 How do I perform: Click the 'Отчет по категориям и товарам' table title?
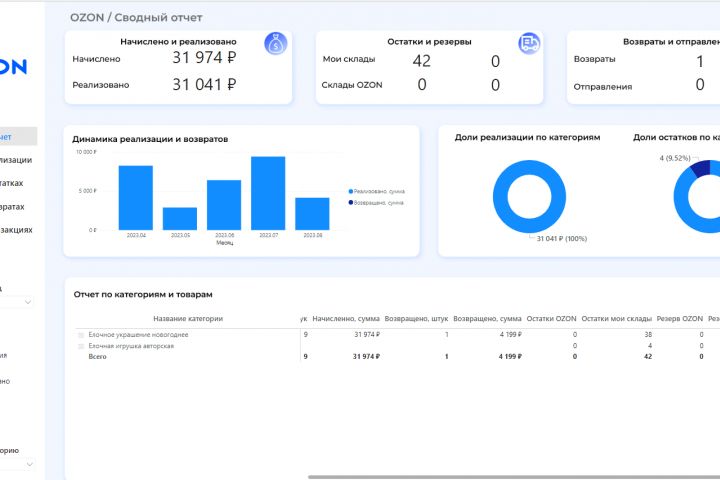pos(143,294)
